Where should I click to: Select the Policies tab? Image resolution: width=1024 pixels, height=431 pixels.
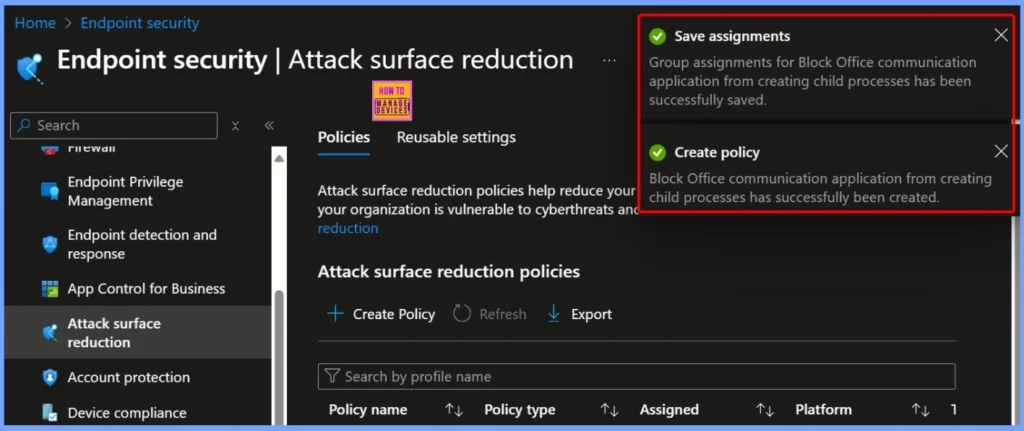pyautogui.click(x=343, y=137)
